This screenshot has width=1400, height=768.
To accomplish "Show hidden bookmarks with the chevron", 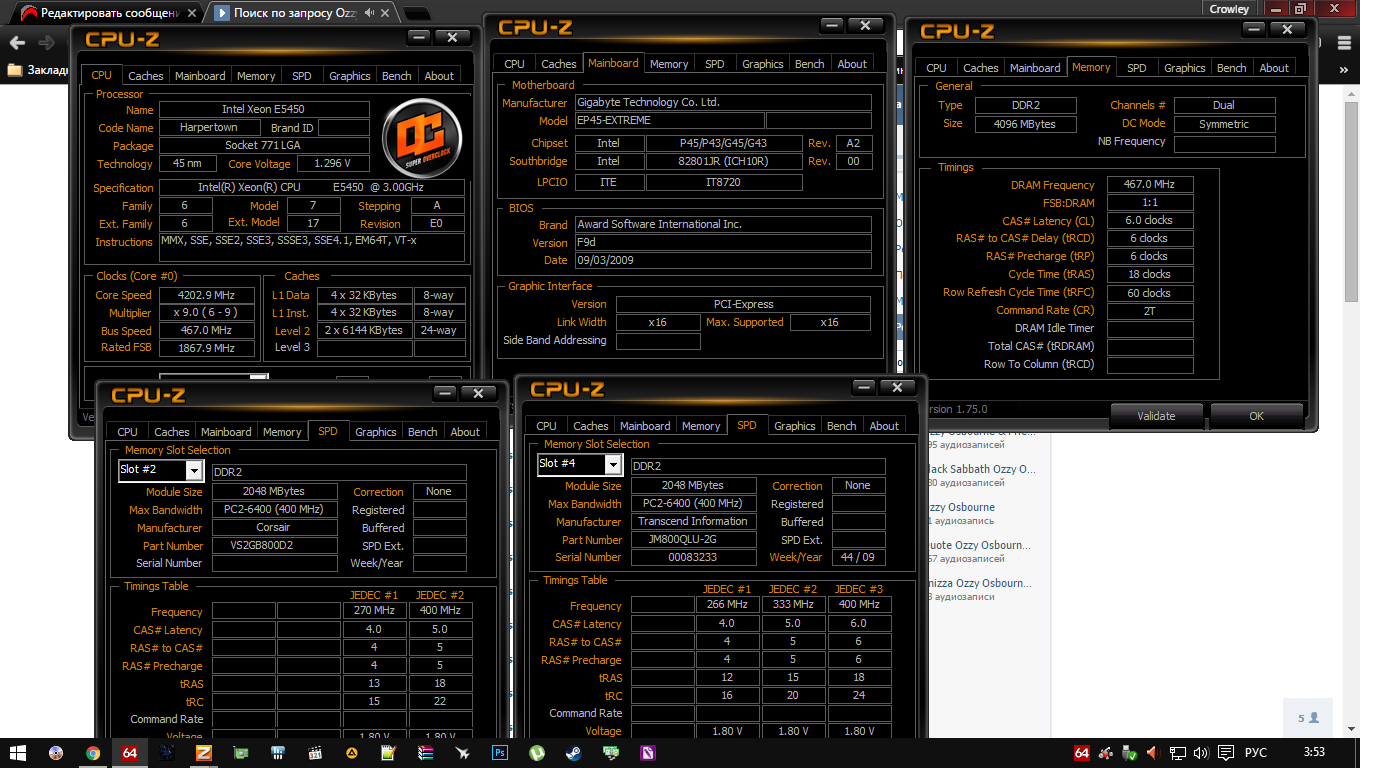I will pyautogui.click(x=1344, y=70).
